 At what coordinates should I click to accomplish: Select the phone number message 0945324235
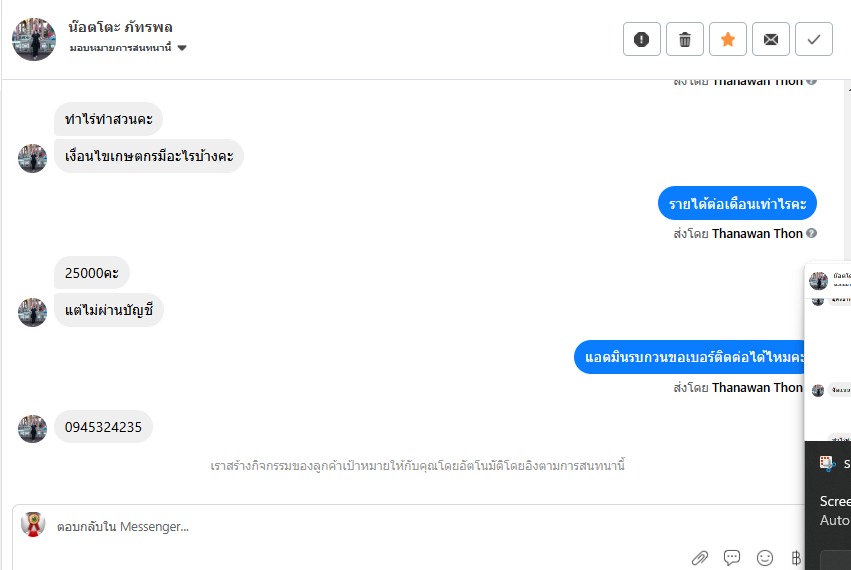103,427
